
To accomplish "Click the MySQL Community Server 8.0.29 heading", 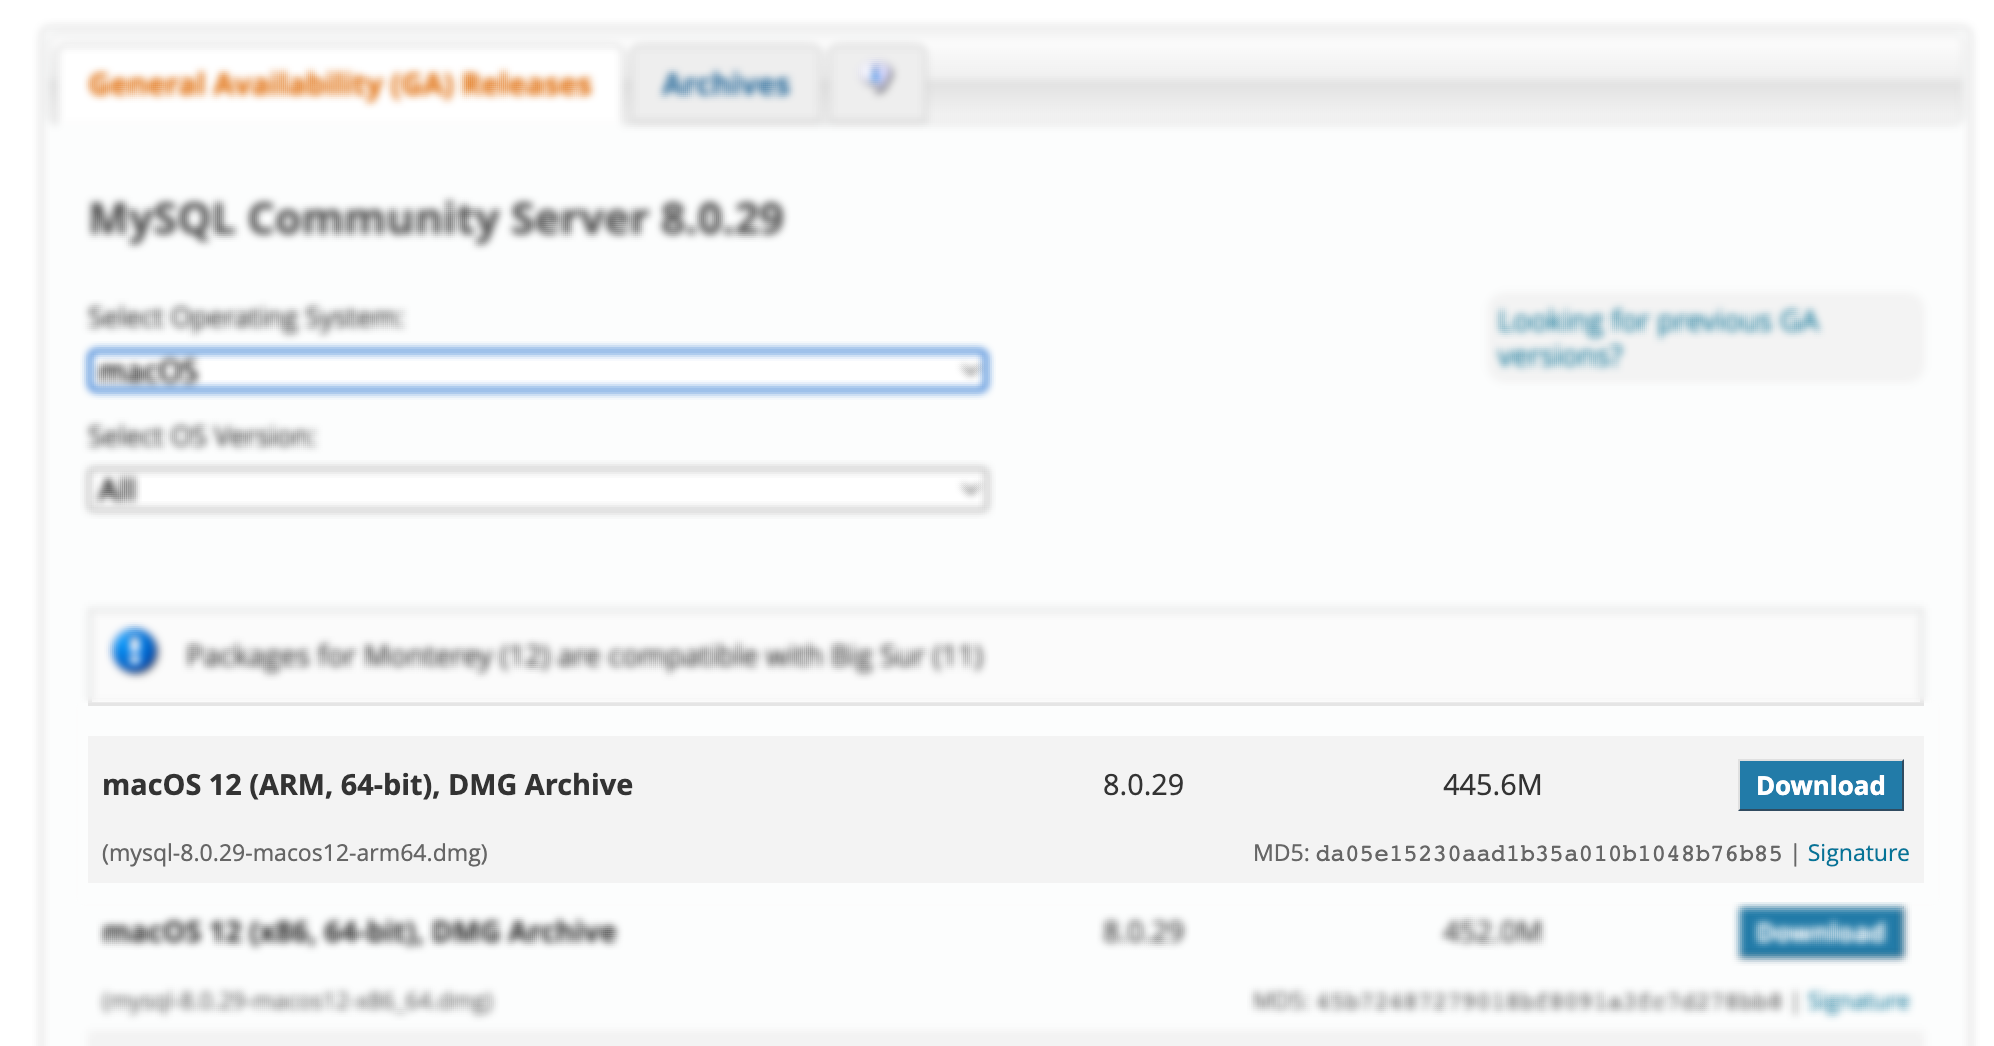I will pyautogui.click(x=436, y=219).
